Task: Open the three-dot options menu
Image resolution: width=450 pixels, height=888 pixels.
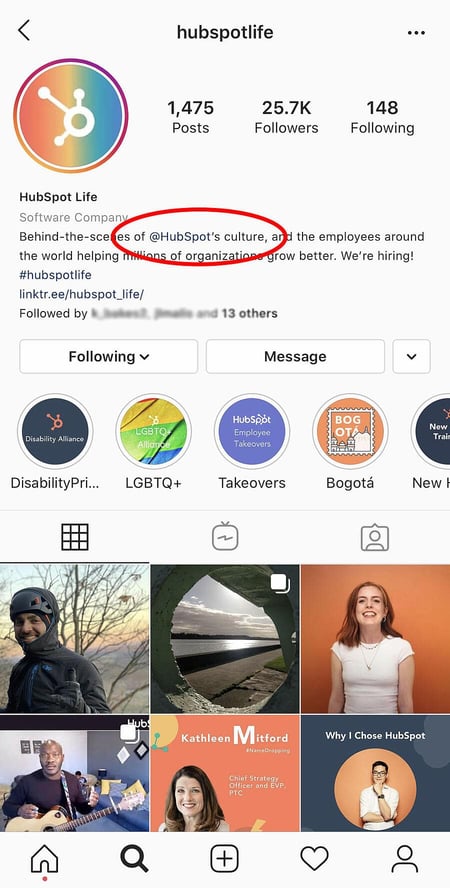Action: (416, 33)
